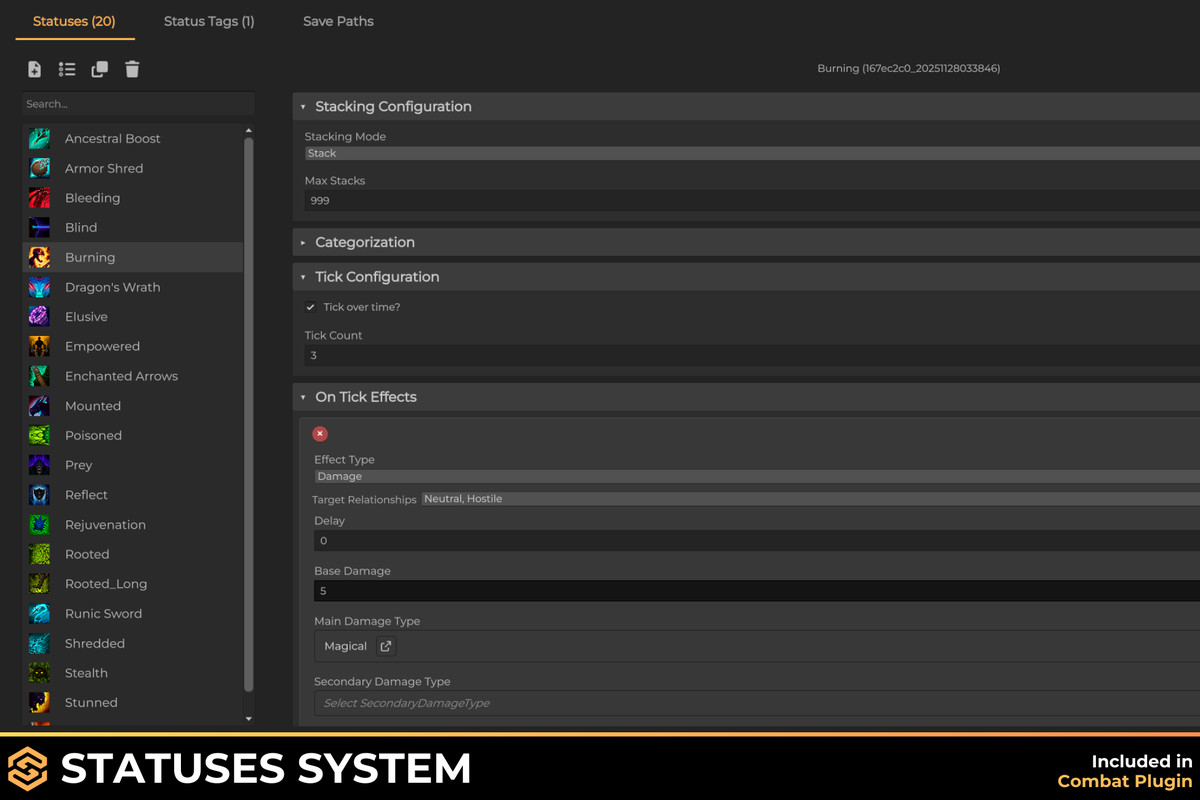Click the Dragon's Wrath status icon
This screenshot has height=800, width=1200.
[x=41, y=287]
